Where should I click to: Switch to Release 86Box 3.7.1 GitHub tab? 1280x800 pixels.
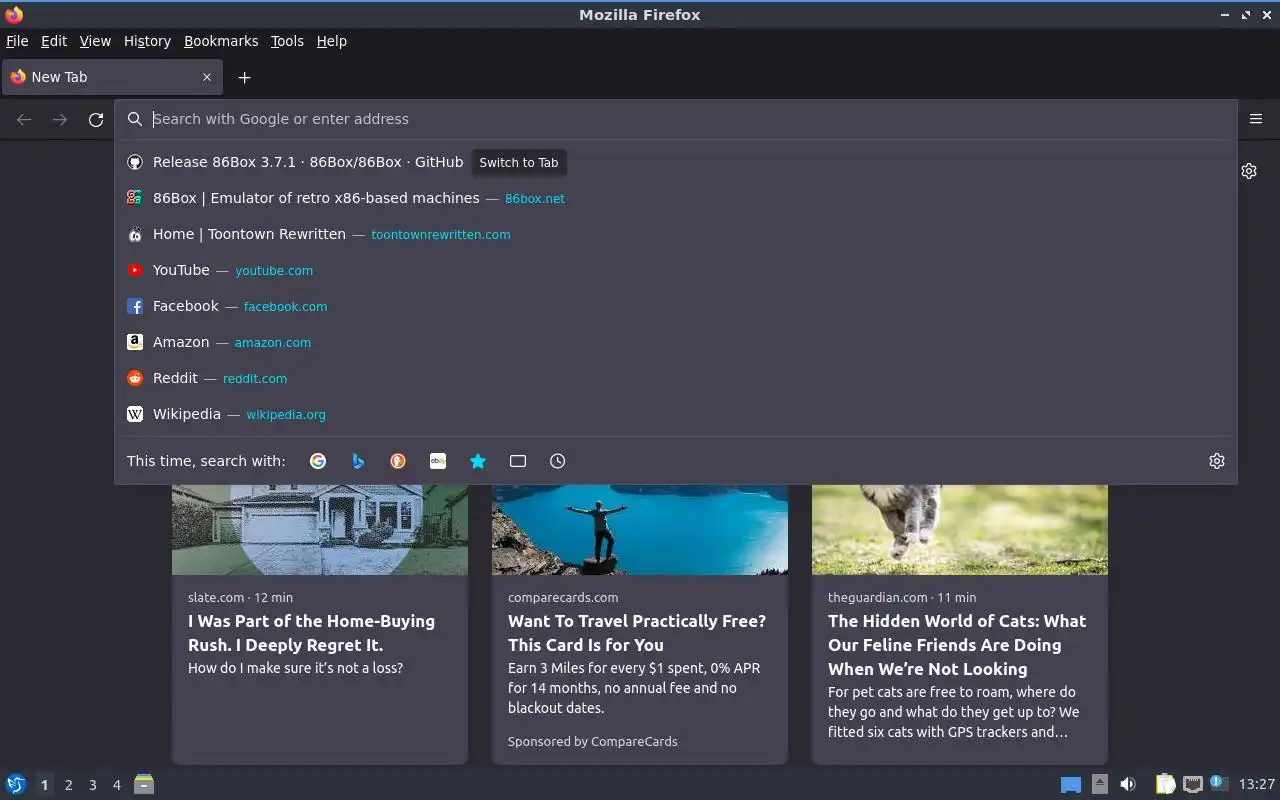pos(676,162)
